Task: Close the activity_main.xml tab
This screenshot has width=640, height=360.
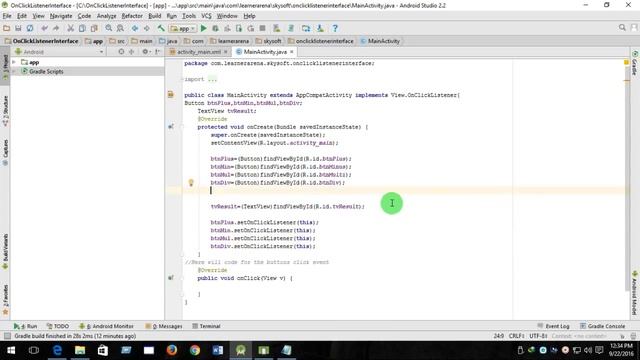Action: (x=225, y=52)
